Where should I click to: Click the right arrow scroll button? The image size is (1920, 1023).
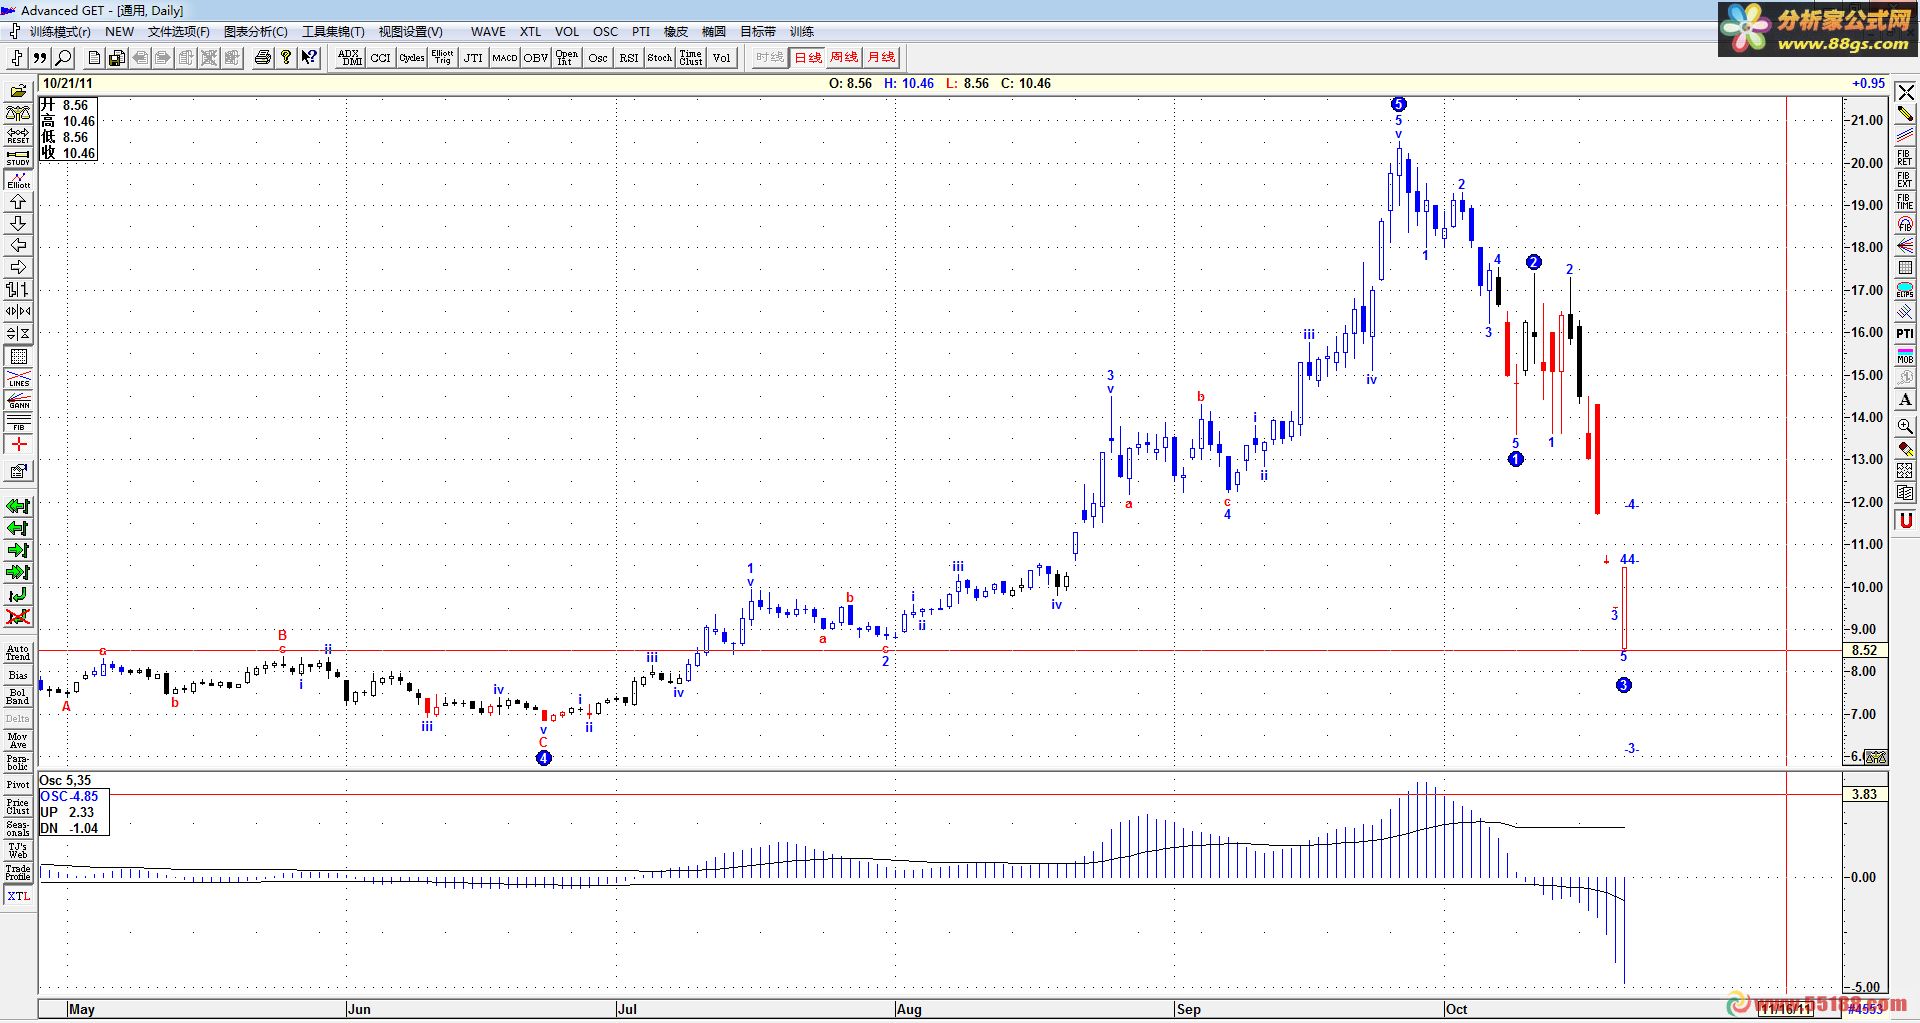18,268
